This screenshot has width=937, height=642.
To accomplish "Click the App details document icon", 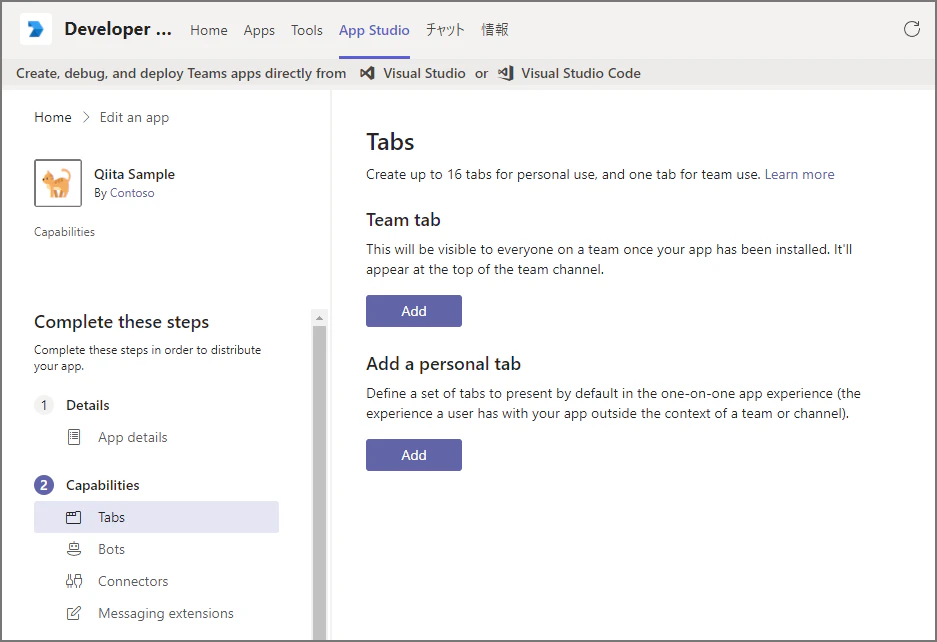I will point(74,437).
